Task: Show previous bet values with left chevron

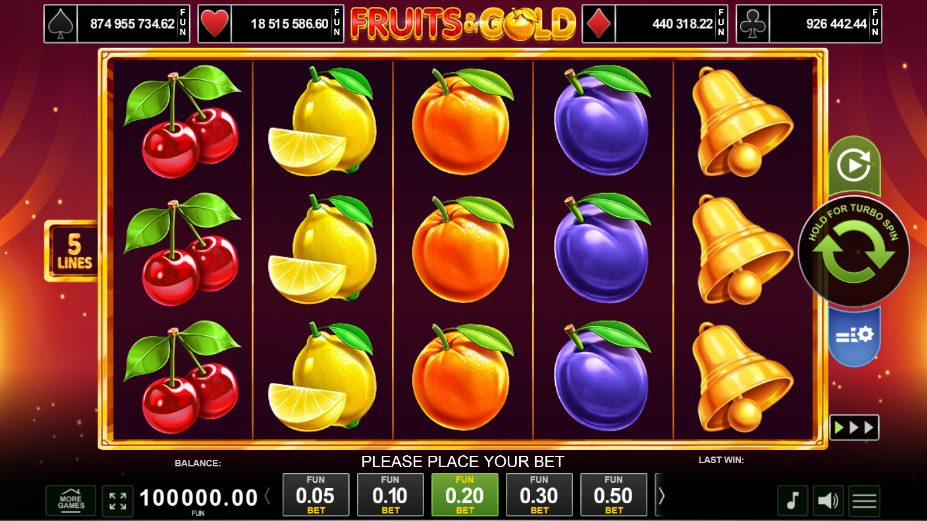Action: [x=268, y=496]
